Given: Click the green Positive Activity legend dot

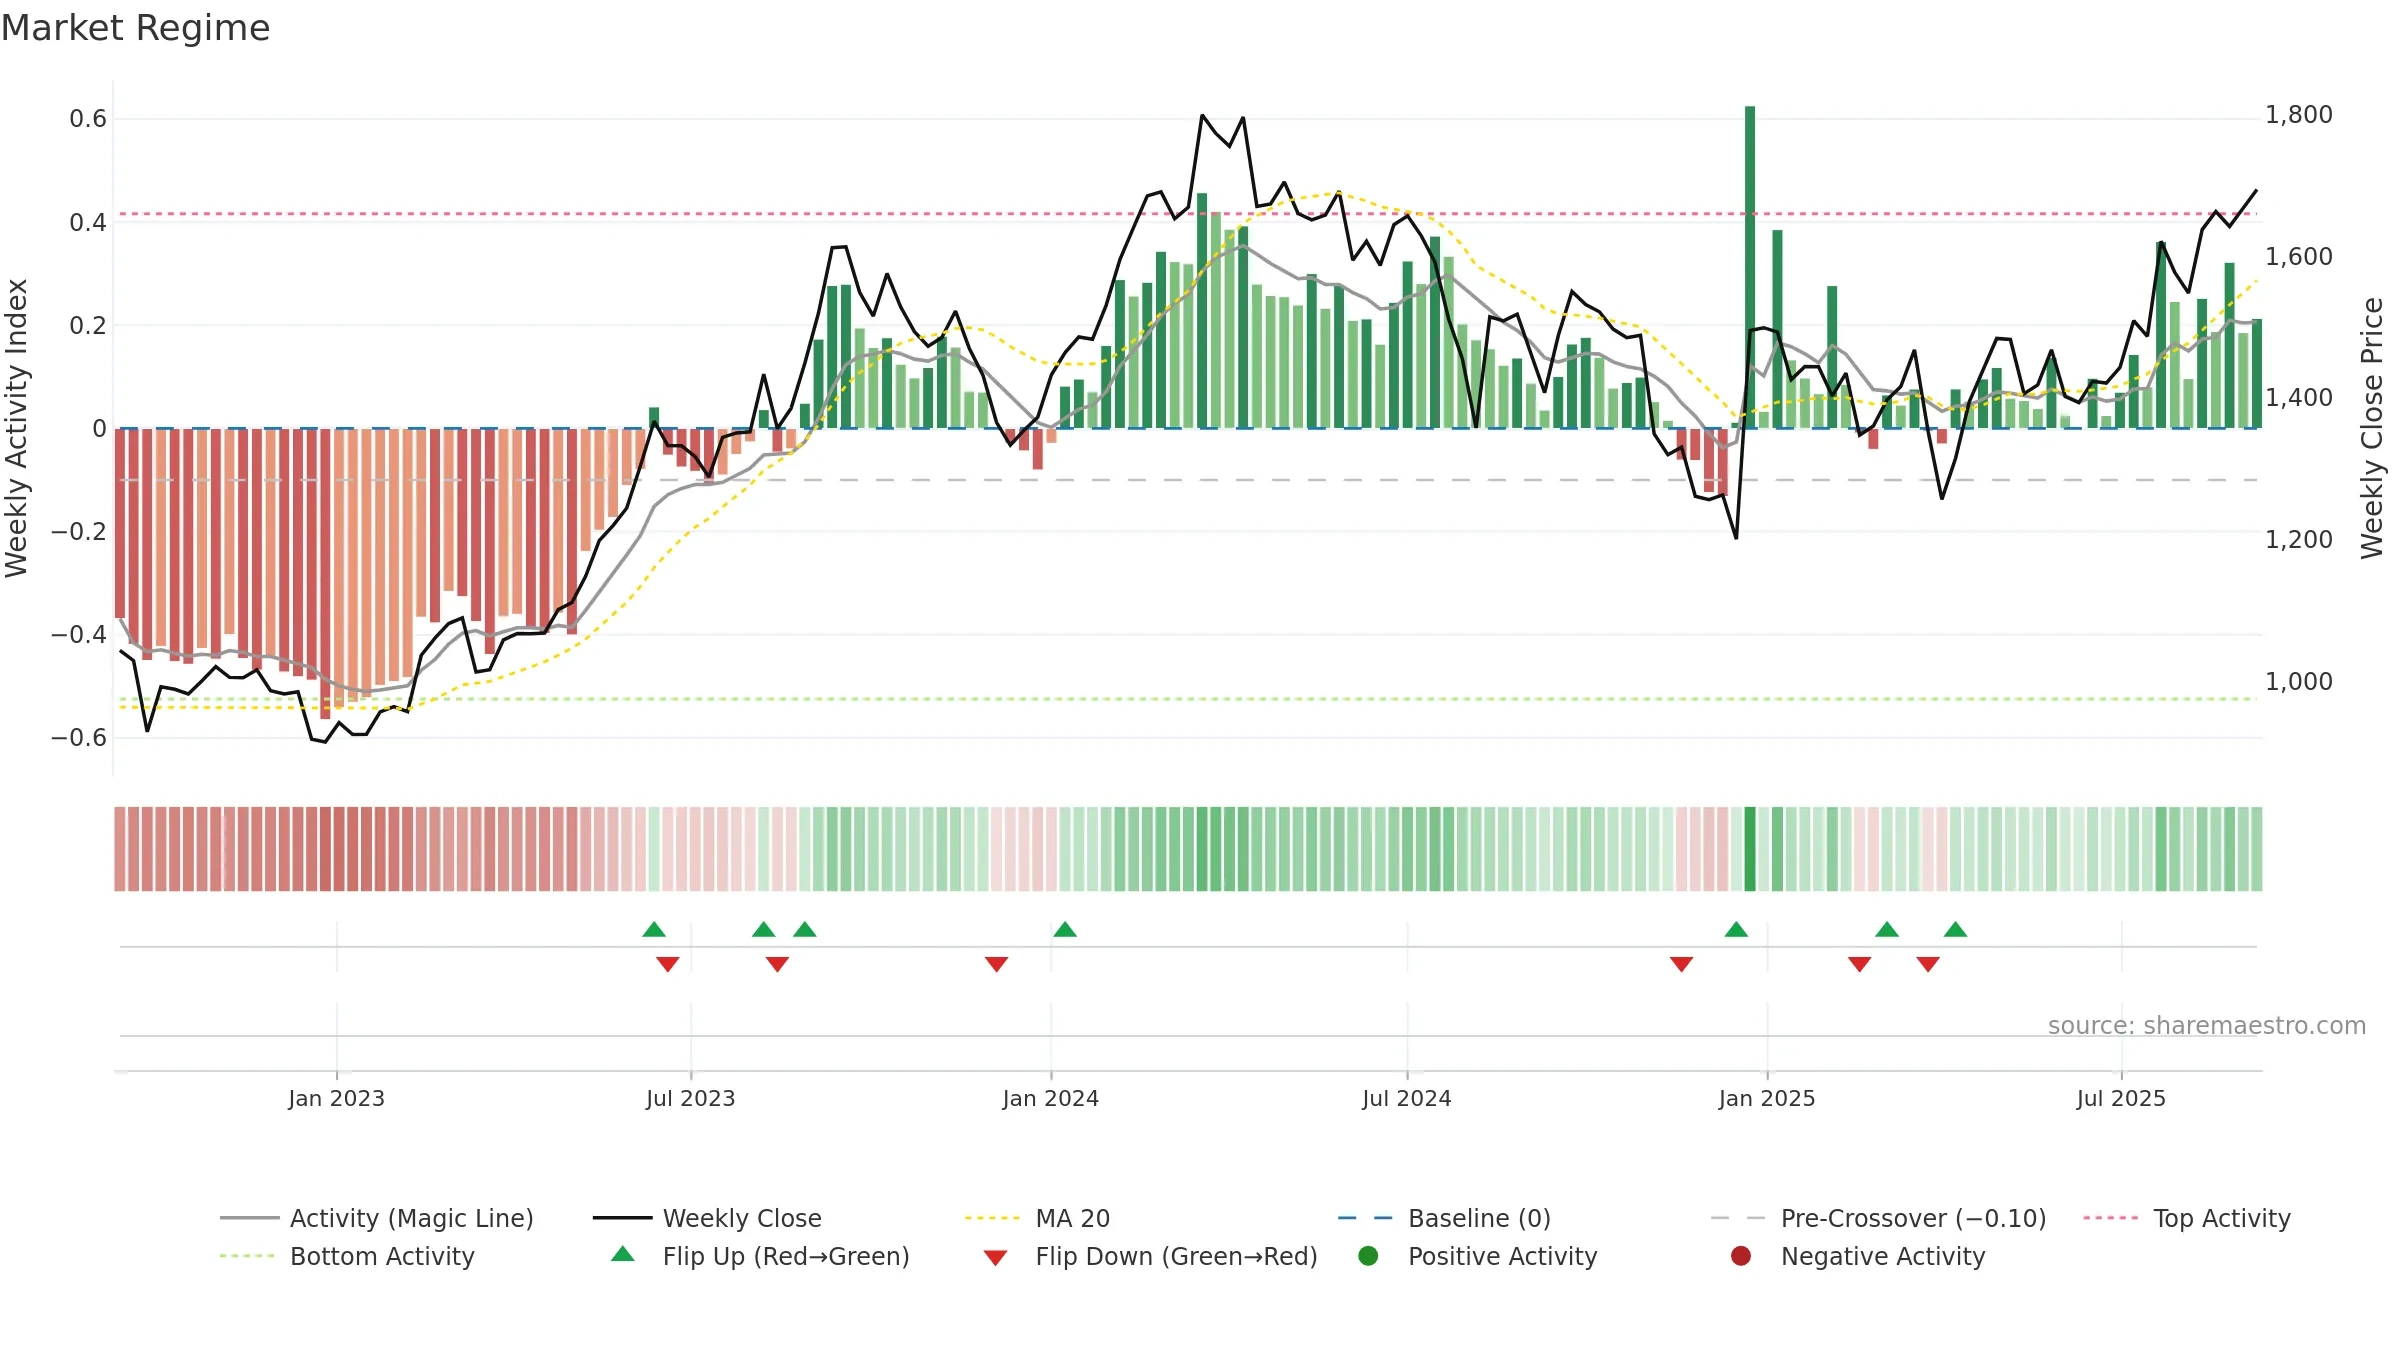Looking at the screenshot, I should [x=1369, y=1256].
